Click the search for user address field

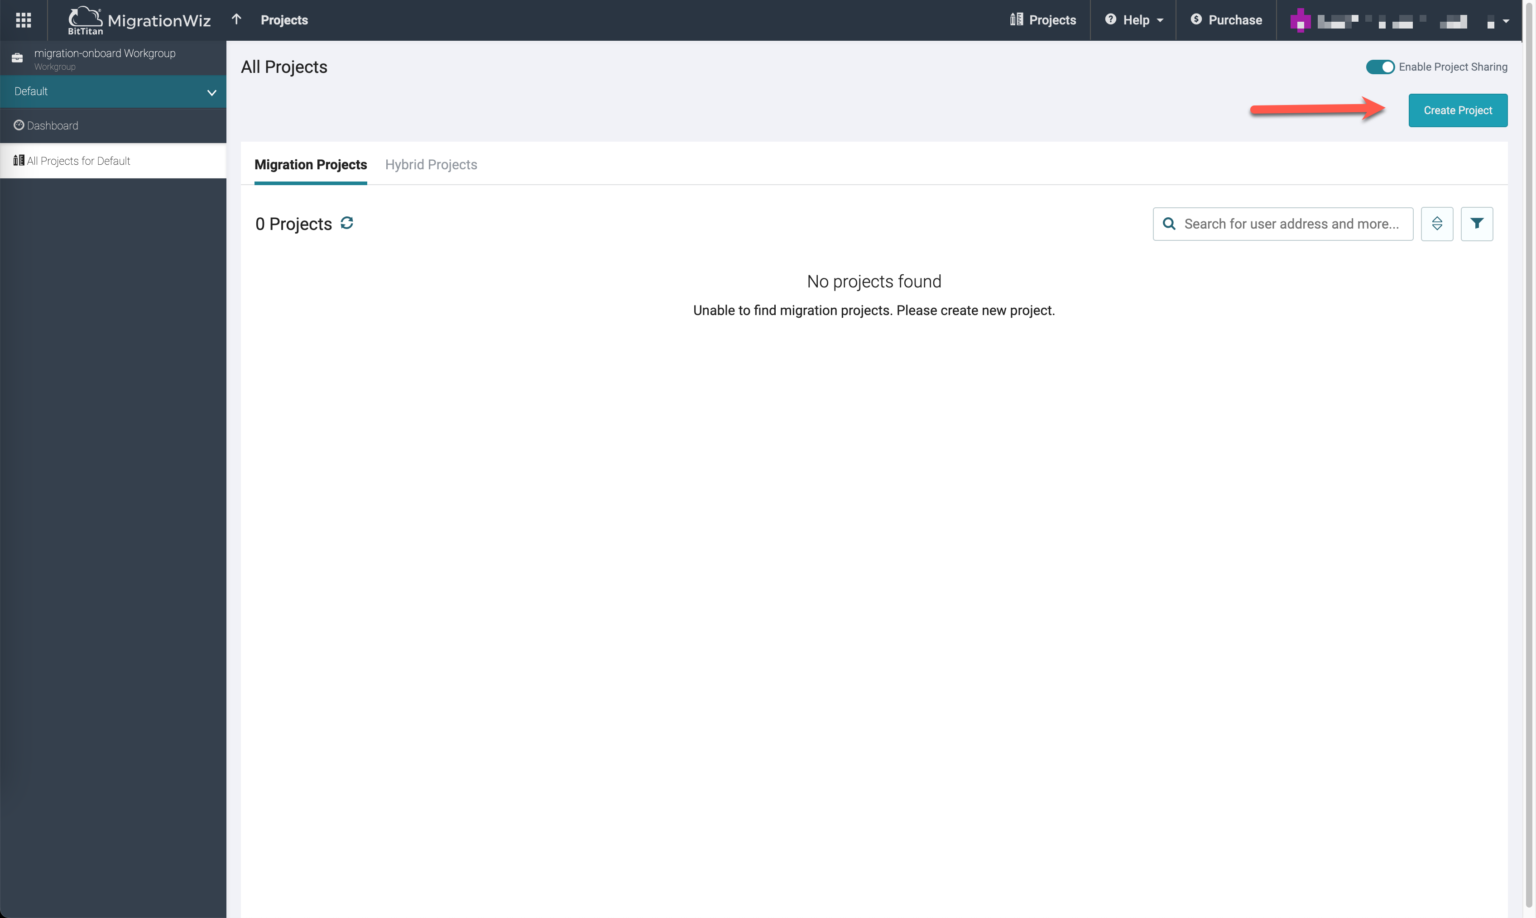1292,224
